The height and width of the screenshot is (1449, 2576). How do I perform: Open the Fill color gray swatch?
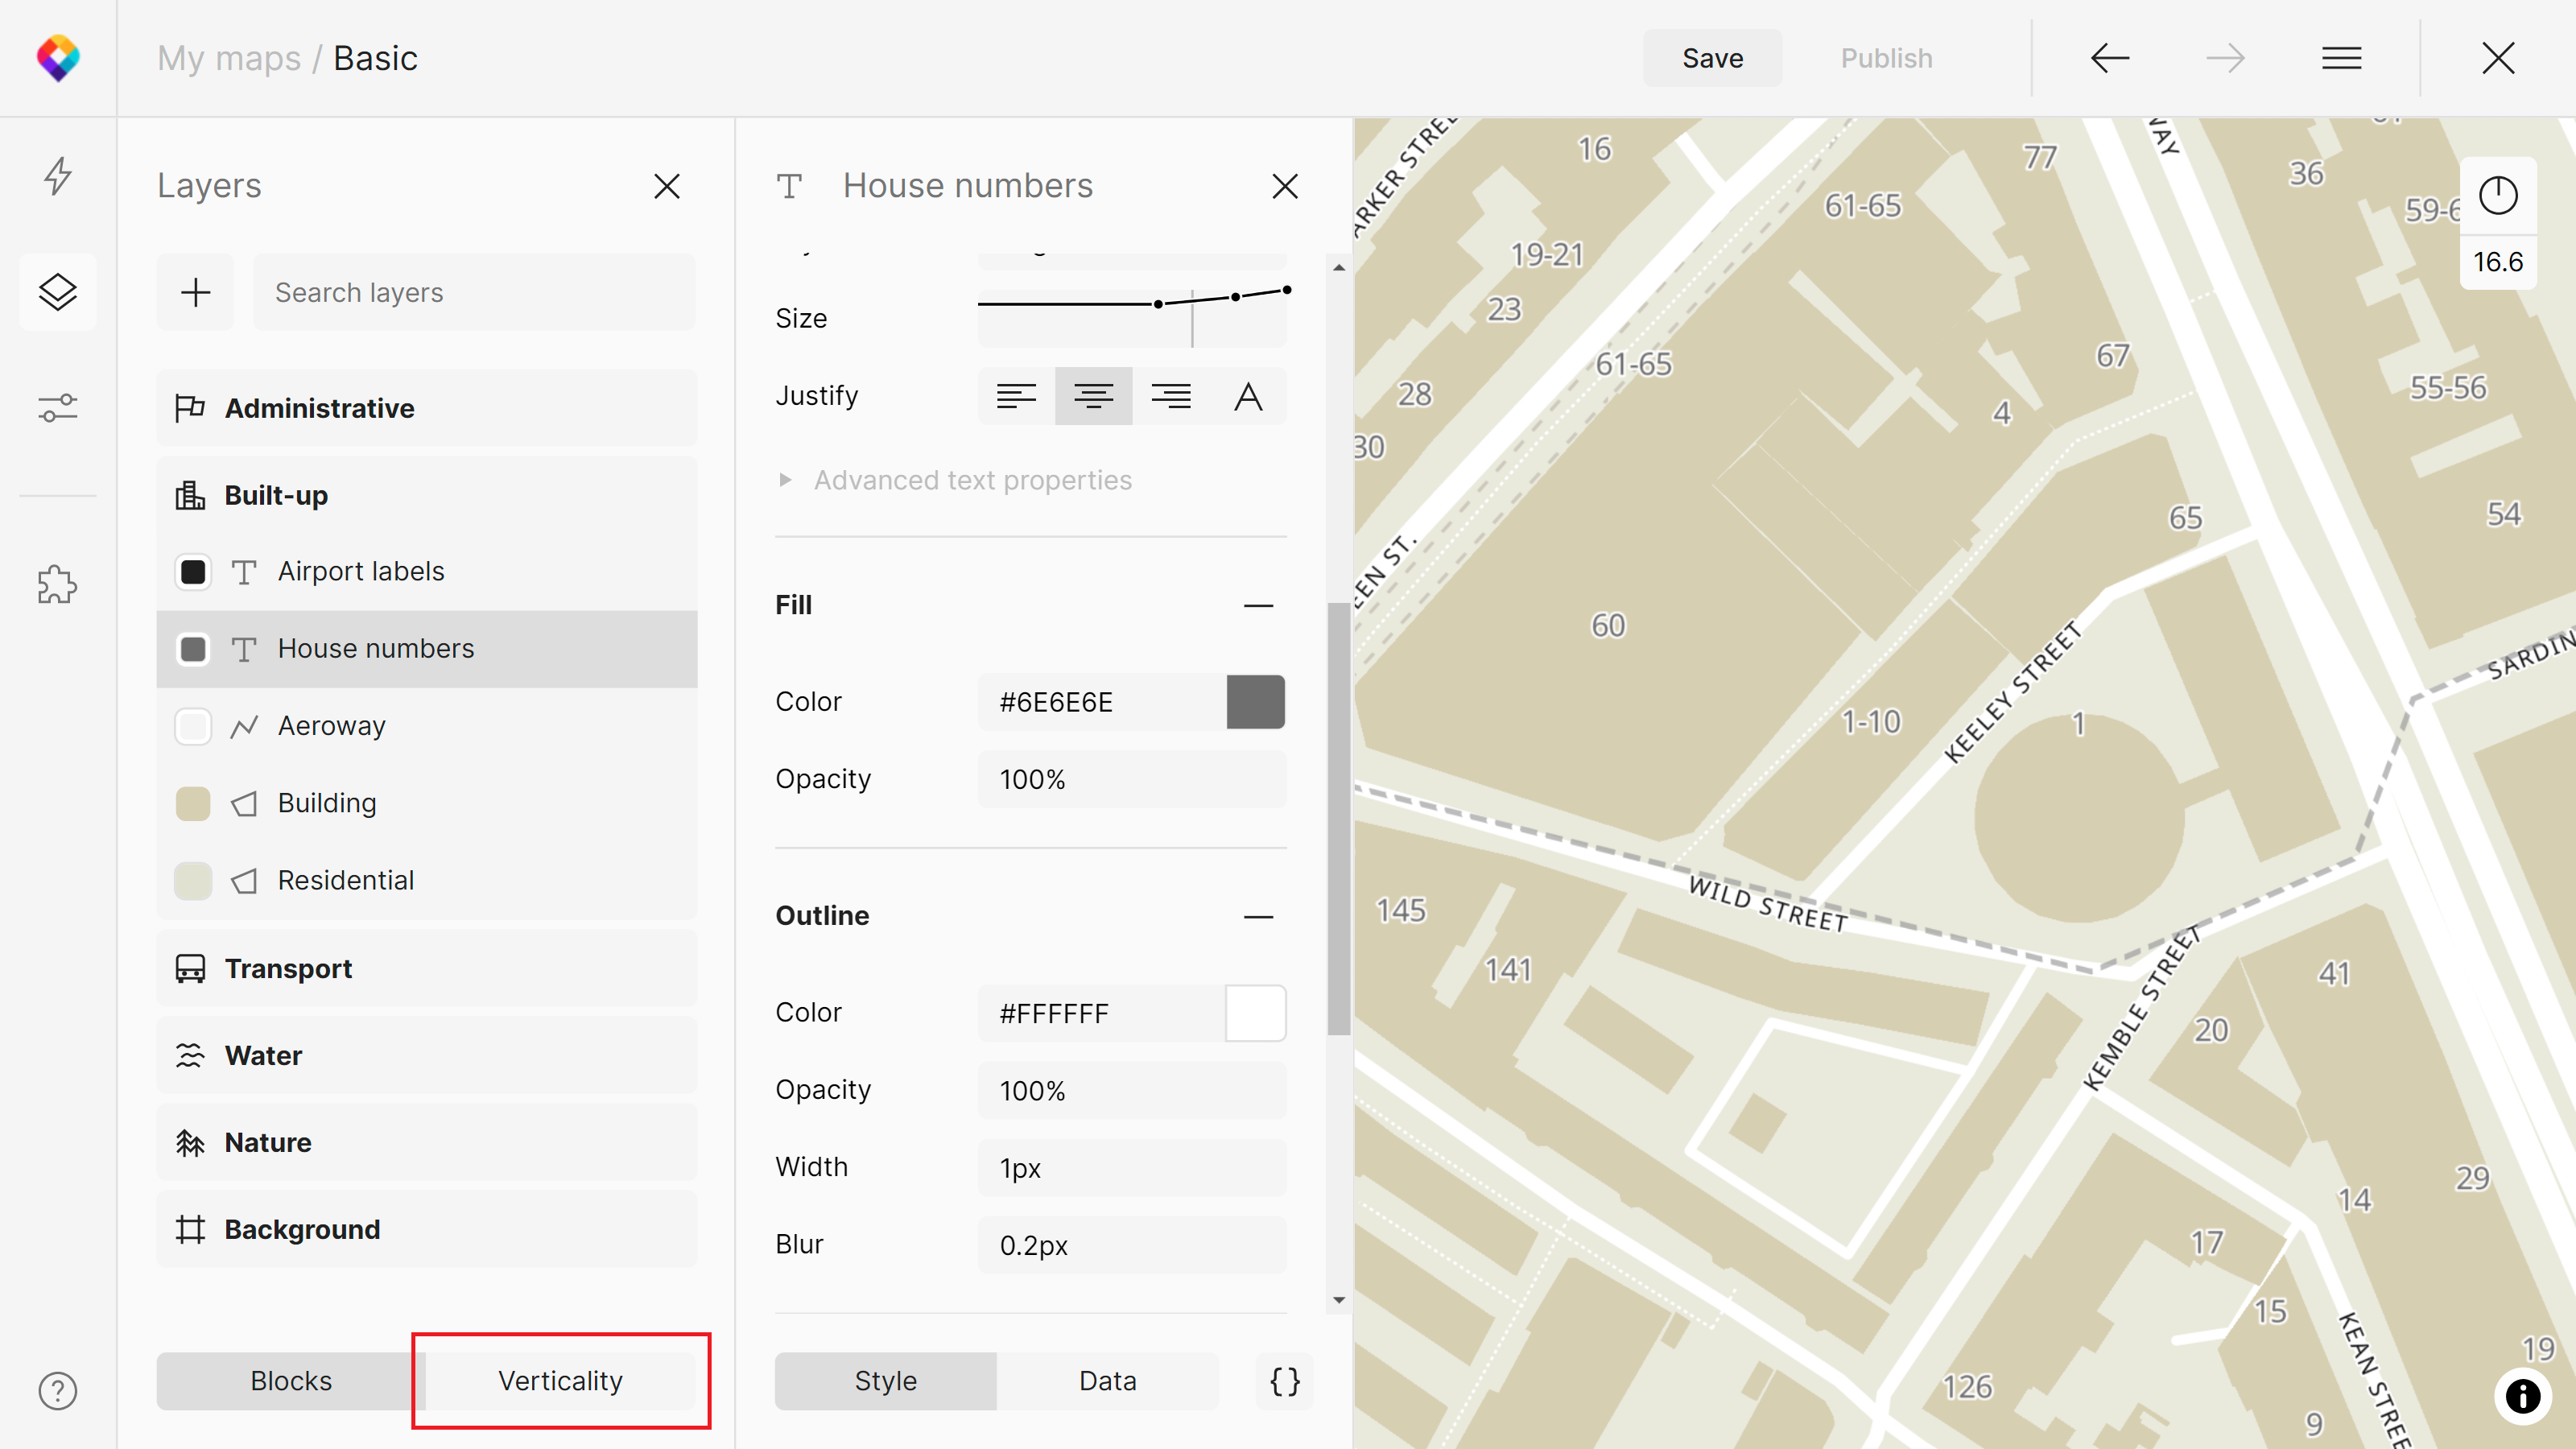(1255, 702)
